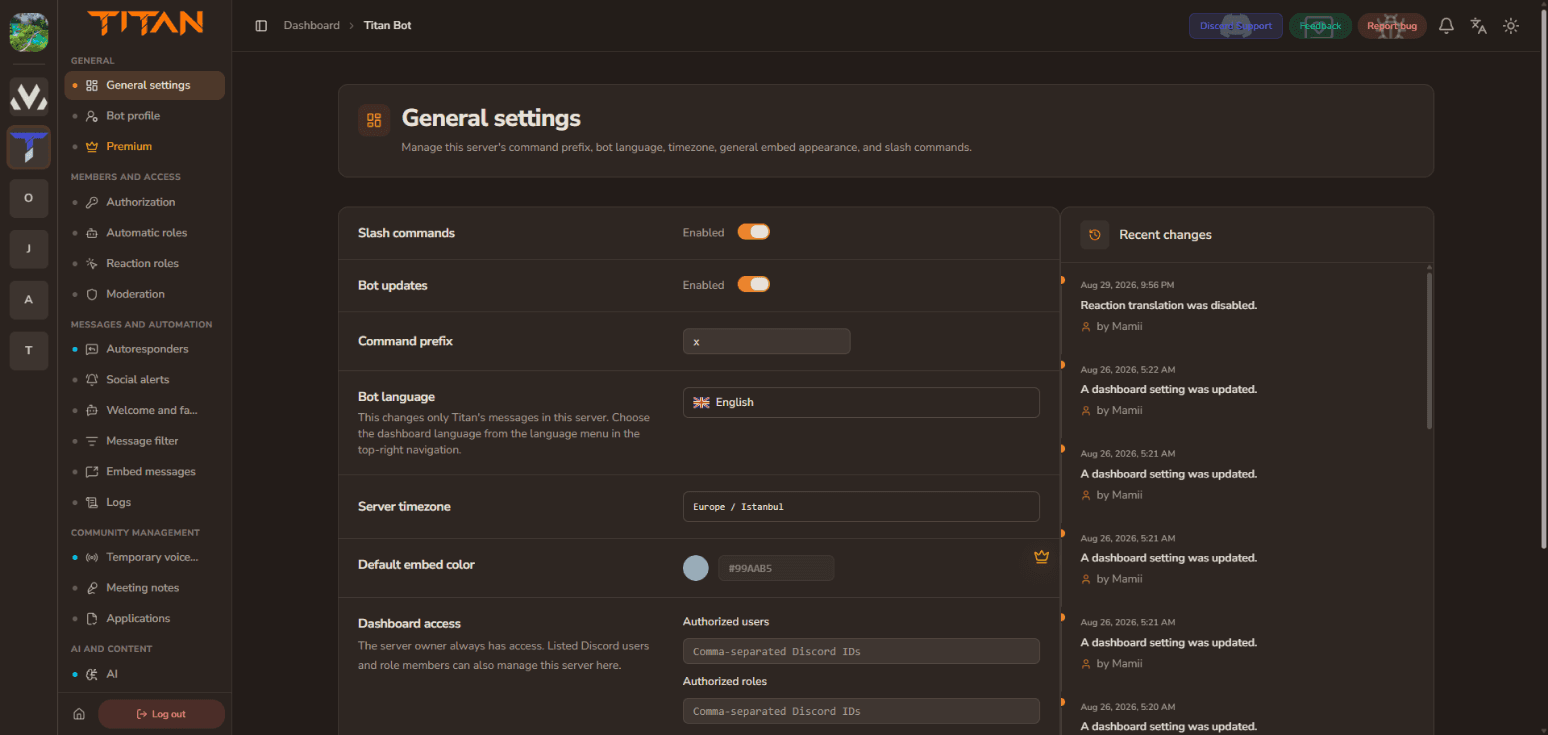
Task: Open dashboard language menu icon
Action: 1478,26
